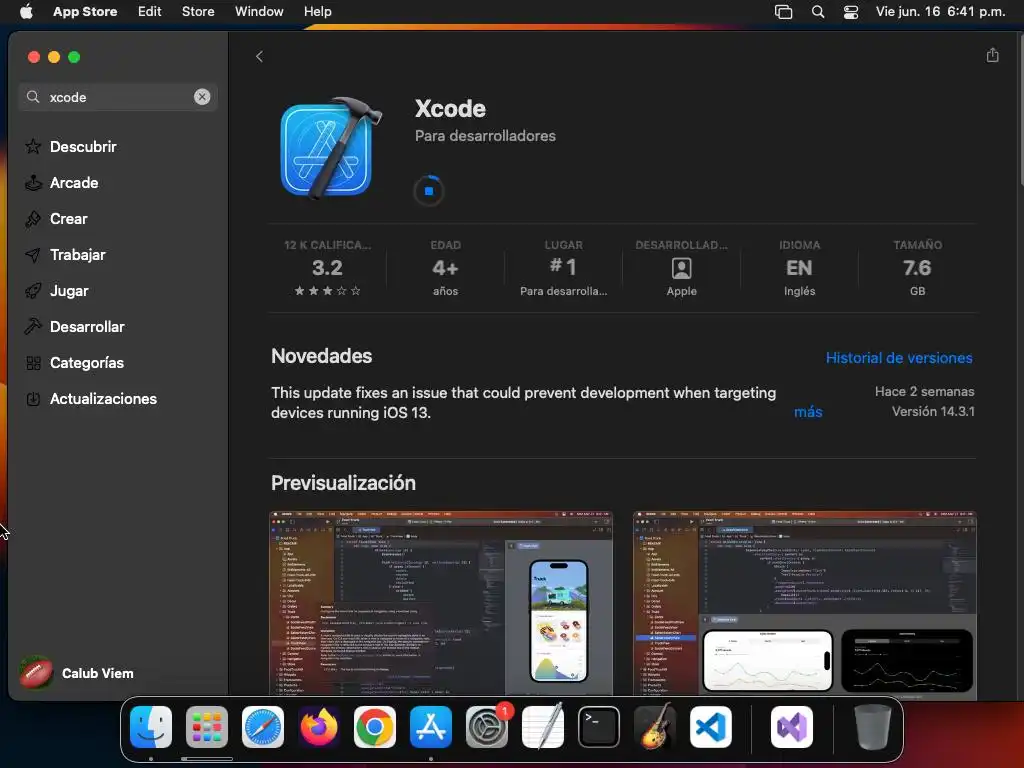
Task: Click the App Store Dock icon
Action: pos(431,727)
